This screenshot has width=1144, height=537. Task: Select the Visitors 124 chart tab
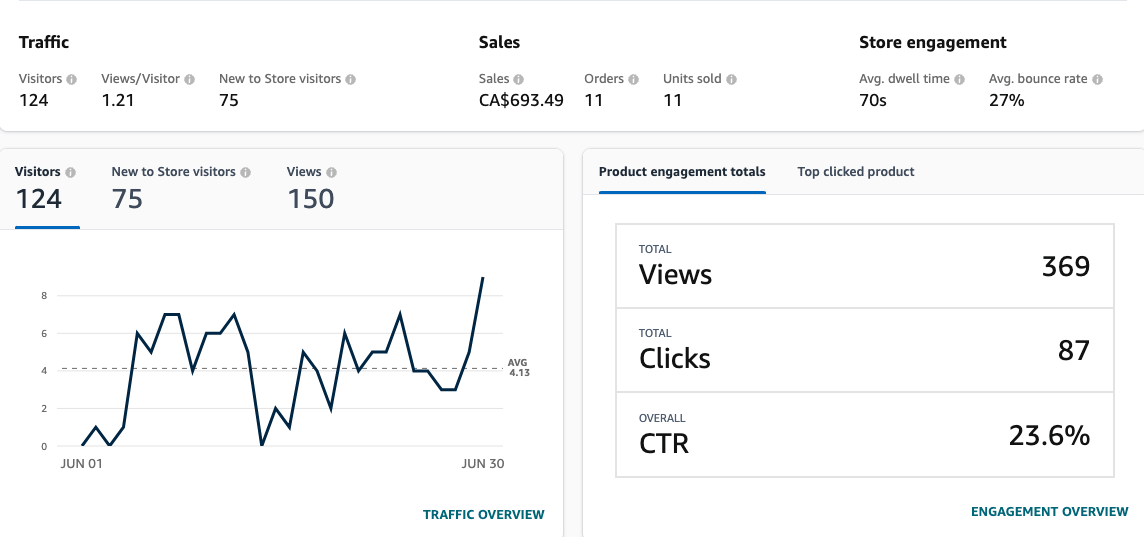point(46,188)
